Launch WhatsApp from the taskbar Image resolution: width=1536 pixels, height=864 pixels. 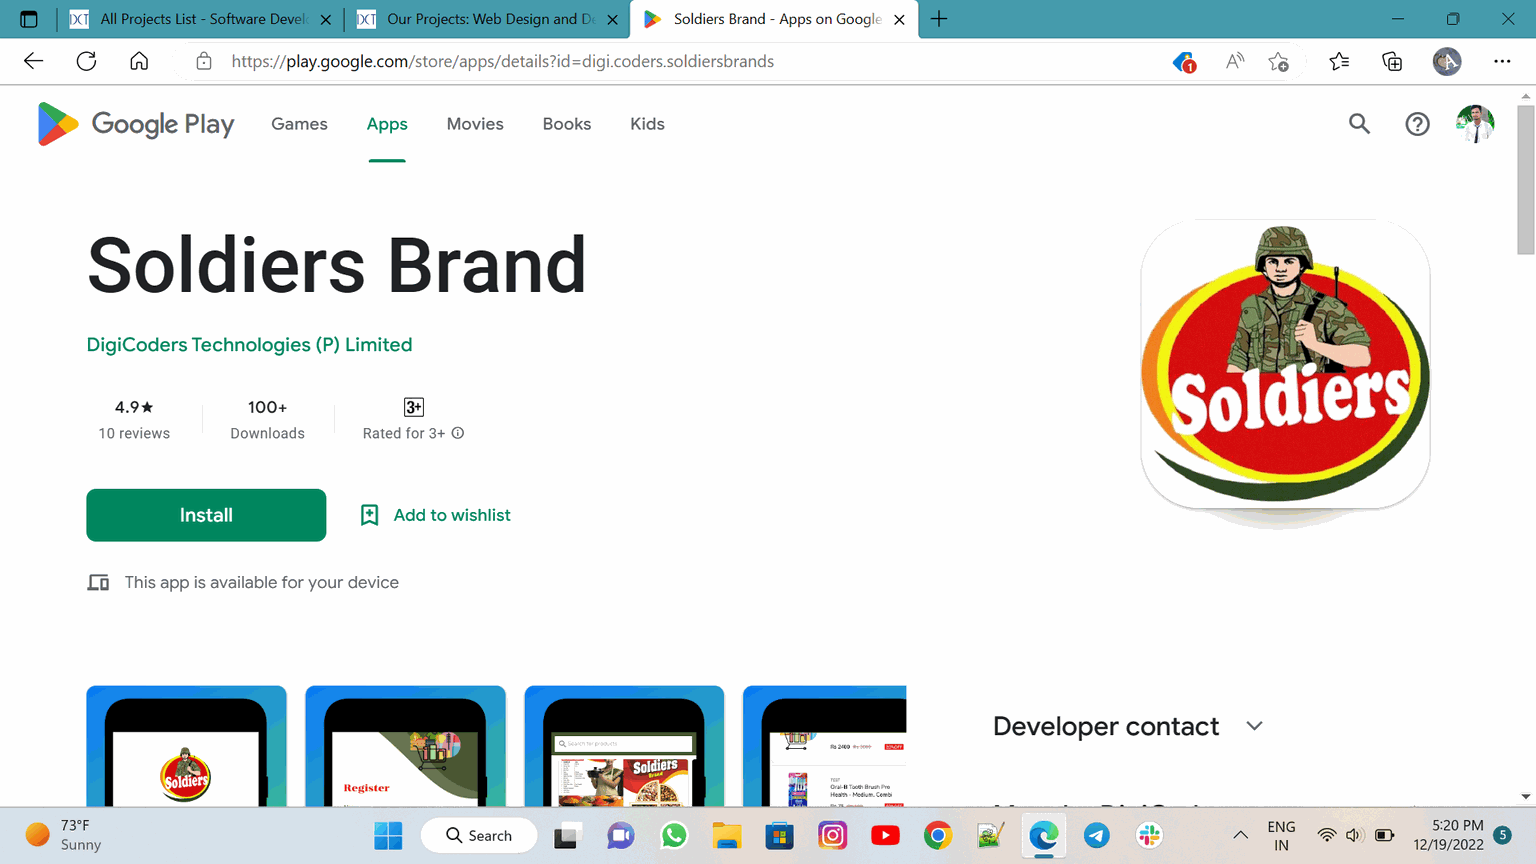[674, 835]
